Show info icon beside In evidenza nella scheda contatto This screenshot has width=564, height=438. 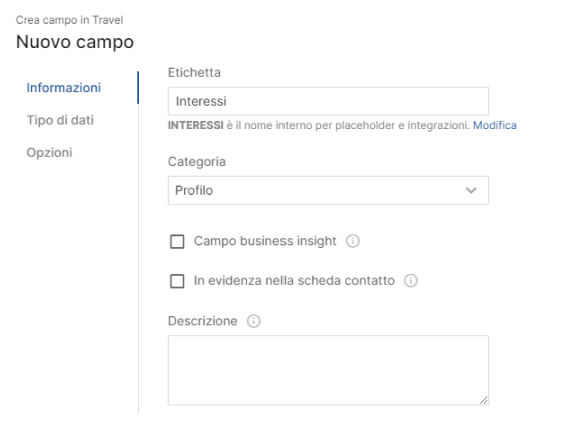pos(411,280)
